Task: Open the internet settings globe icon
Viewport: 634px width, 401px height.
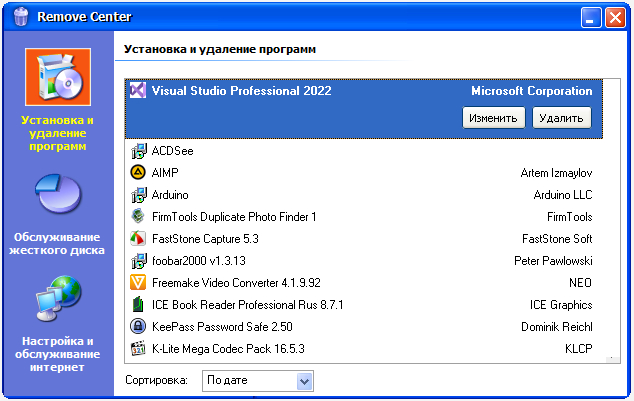Action: (58, 298)
